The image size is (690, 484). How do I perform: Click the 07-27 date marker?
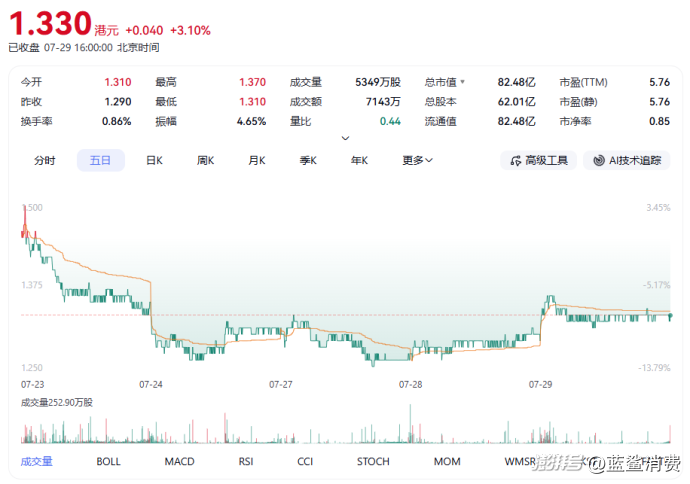pos(281,385)
